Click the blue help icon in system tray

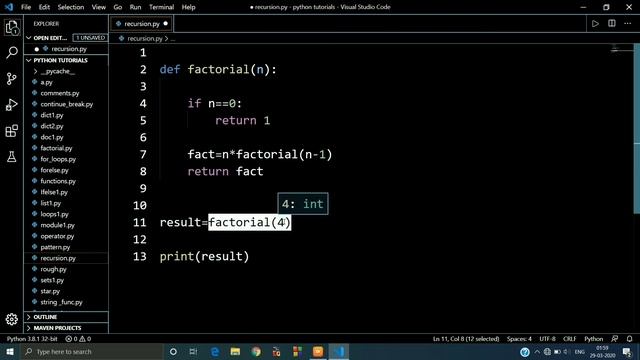[x=525, y=351]
